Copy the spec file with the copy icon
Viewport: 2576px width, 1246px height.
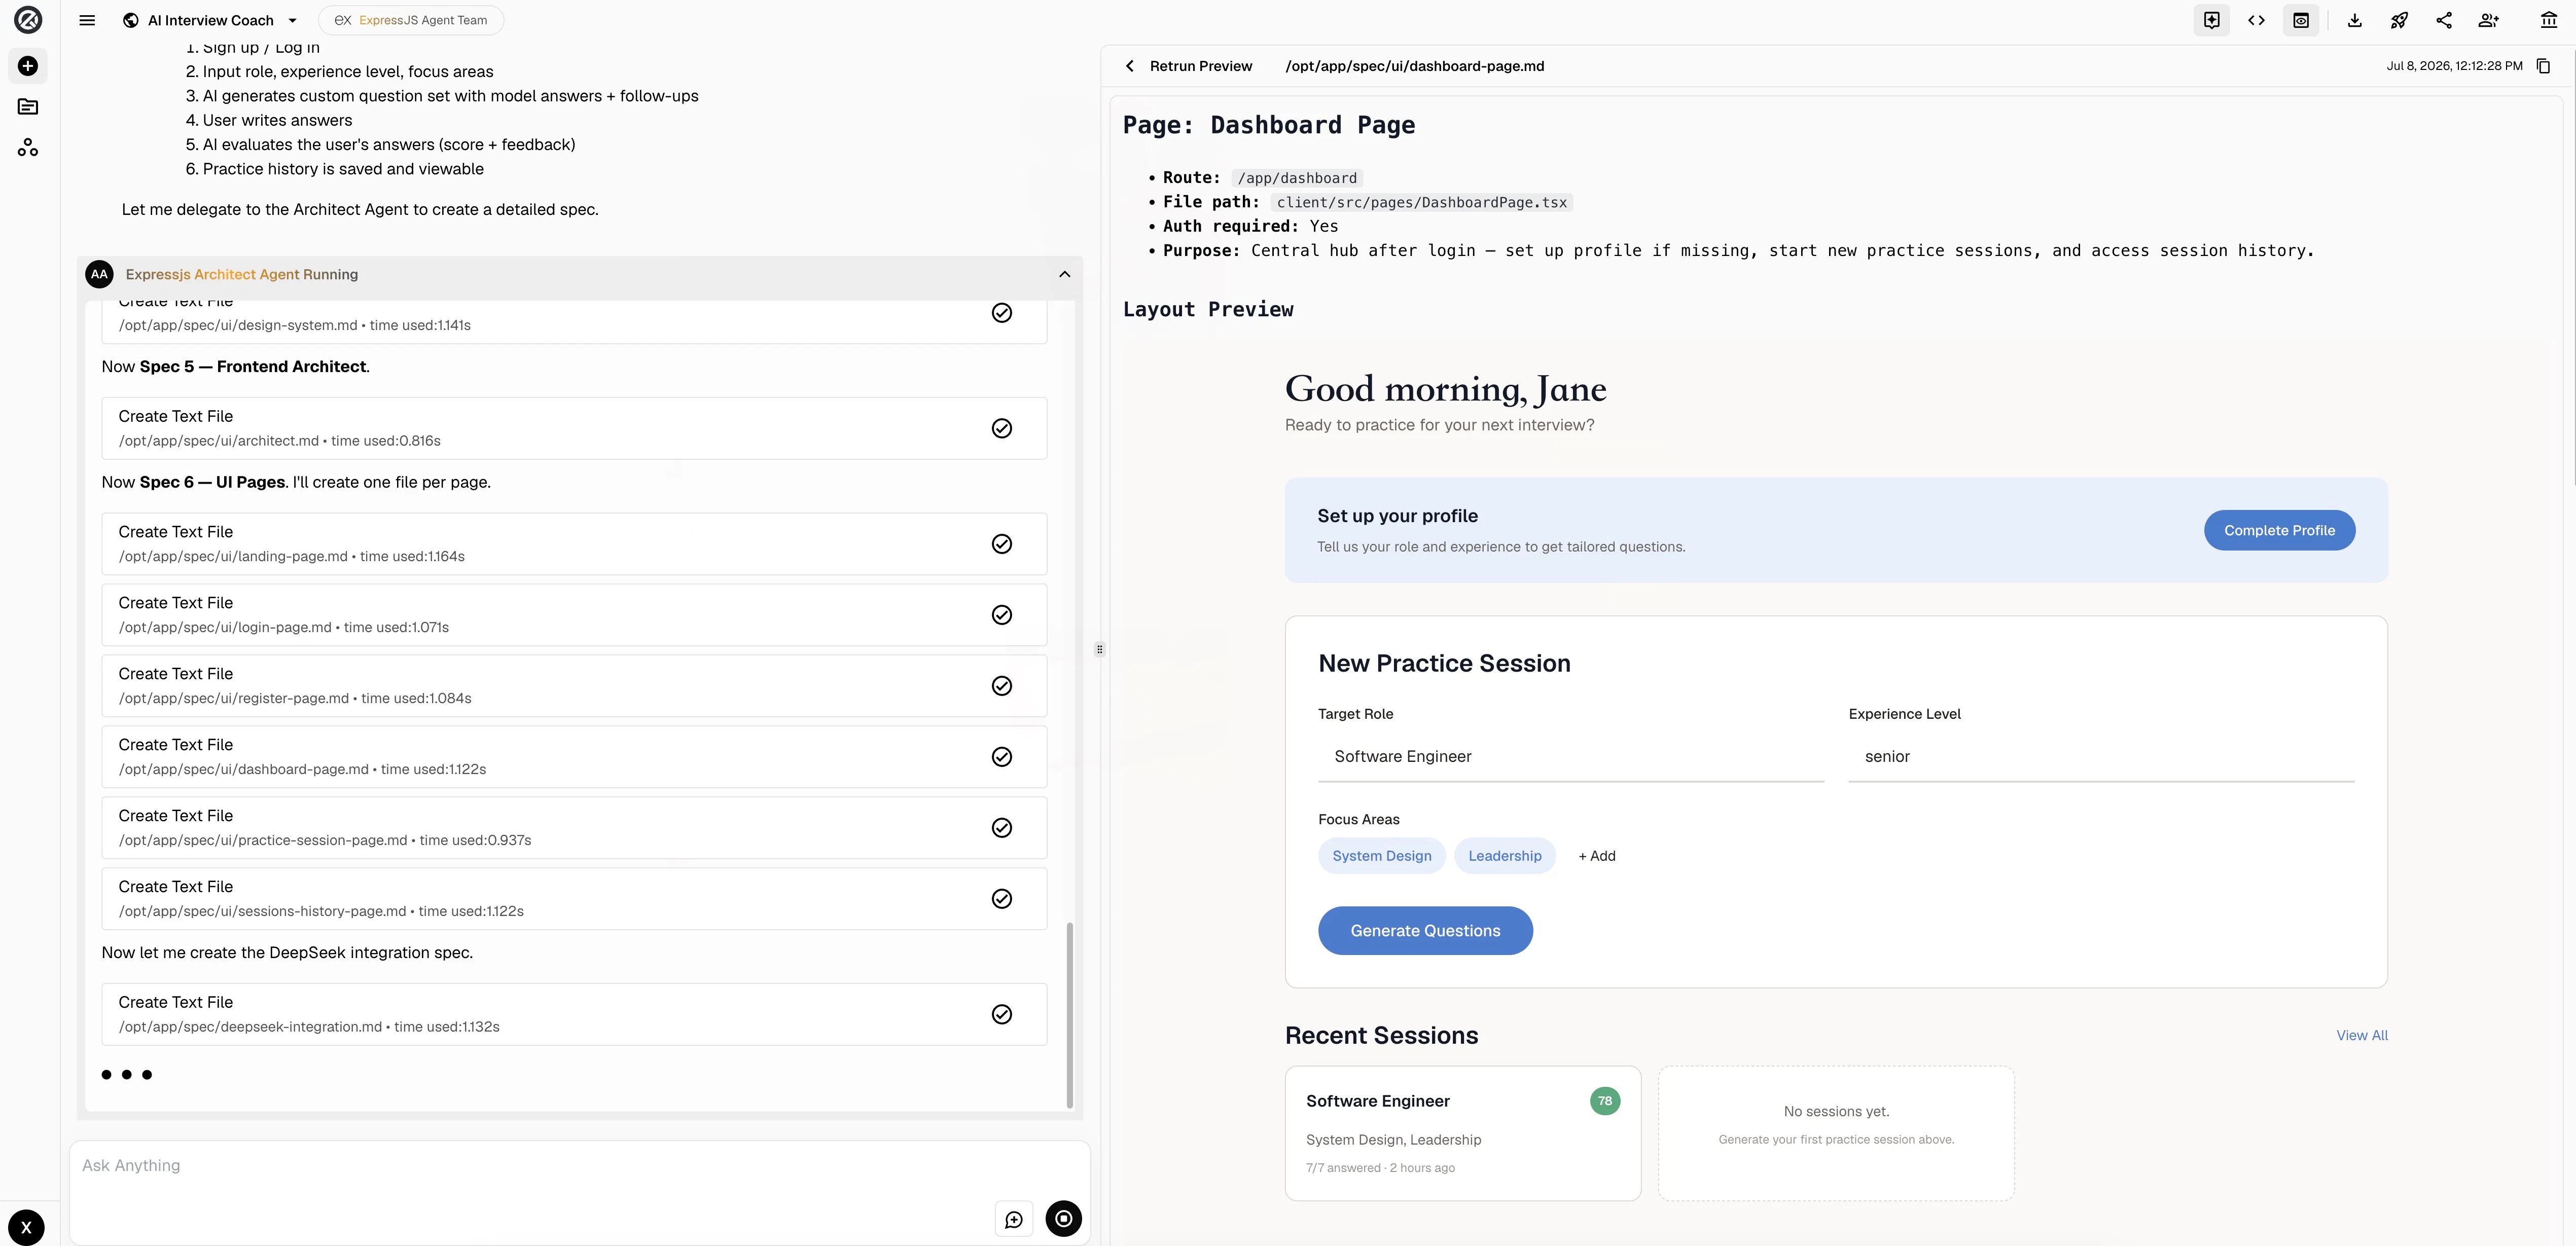pyautogui.click(x=2544, y=66)
